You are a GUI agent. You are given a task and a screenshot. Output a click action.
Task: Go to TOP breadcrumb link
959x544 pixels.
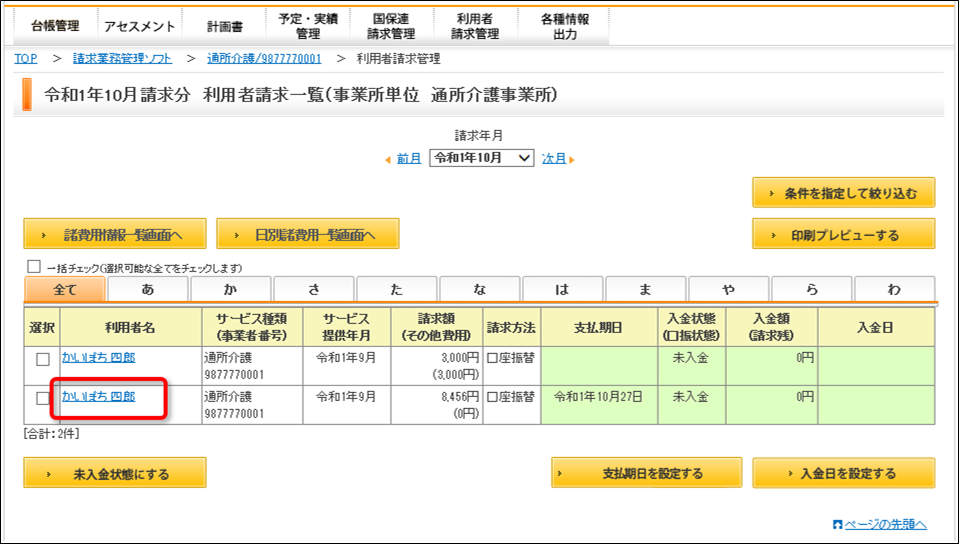click(x=26, y=59)
